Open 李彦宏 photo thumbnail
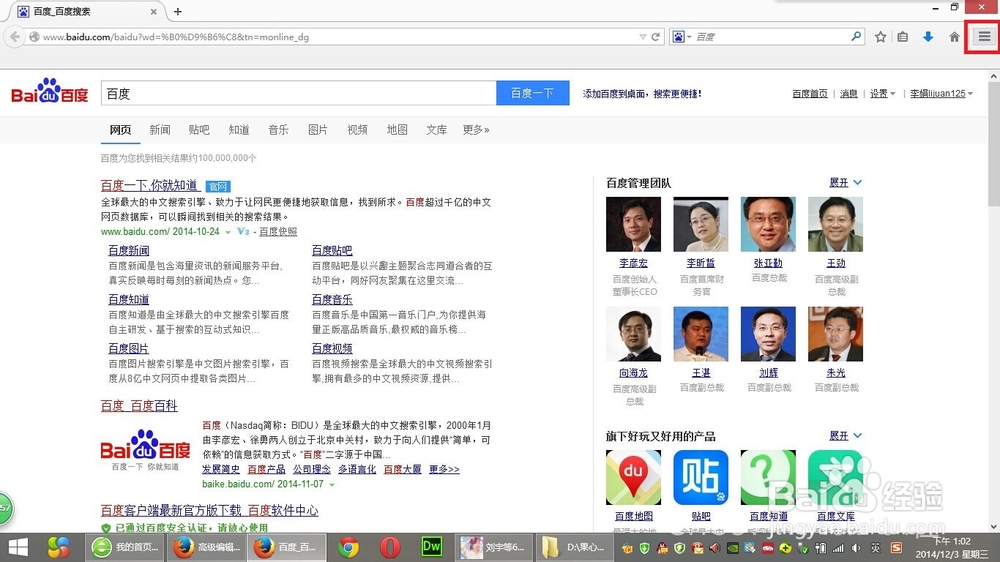 [633, 224]
